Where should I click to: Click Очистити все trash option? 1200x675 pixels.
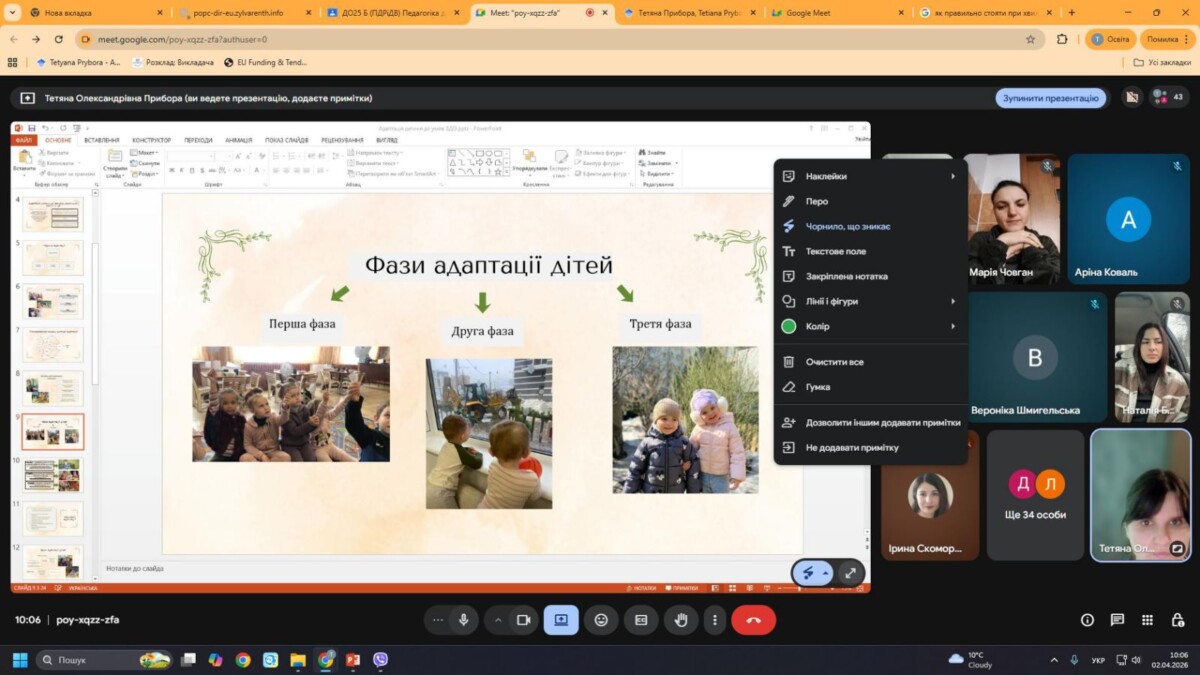[834, 362]
